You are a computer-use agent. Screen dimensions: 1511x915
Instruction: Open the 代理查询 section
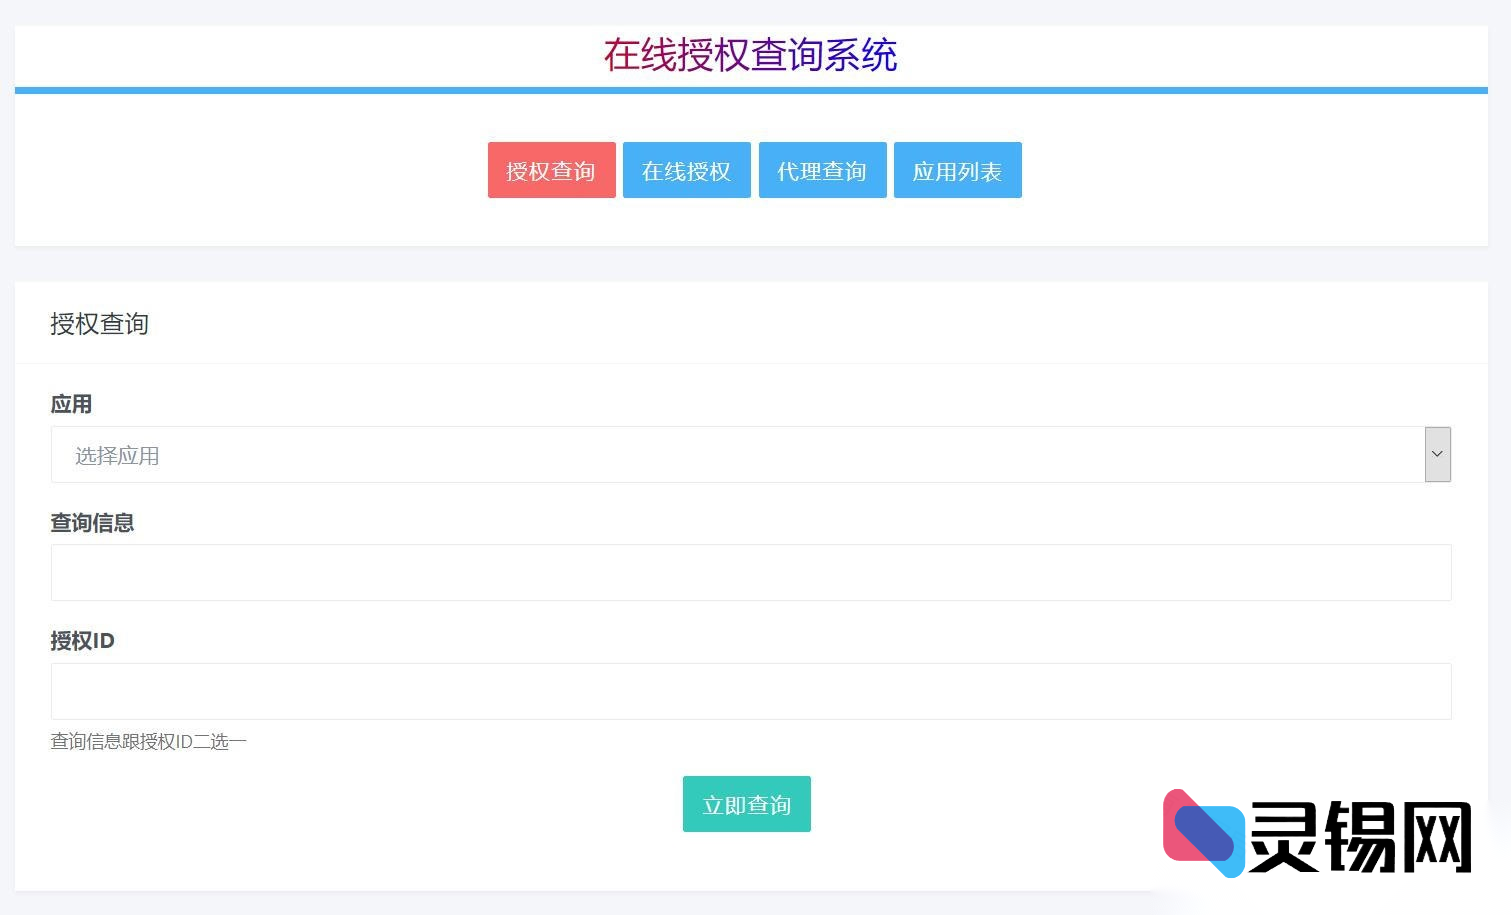pyautogui.click(x=822, y=170)
